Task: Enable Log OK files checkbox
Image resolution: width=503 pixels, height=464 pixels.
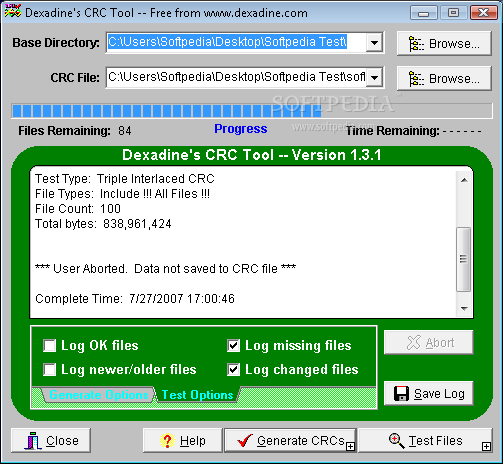Action: [x=50, y=346]
